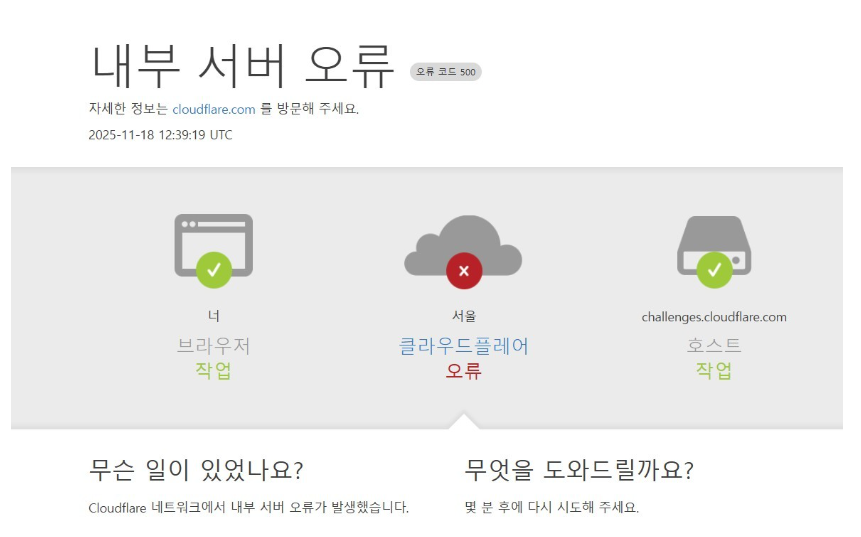Click the 무엇을 도와드릴까요? heading
This screenshot has width=861, height=537.
pyautogui.click(x=579, y=470)
